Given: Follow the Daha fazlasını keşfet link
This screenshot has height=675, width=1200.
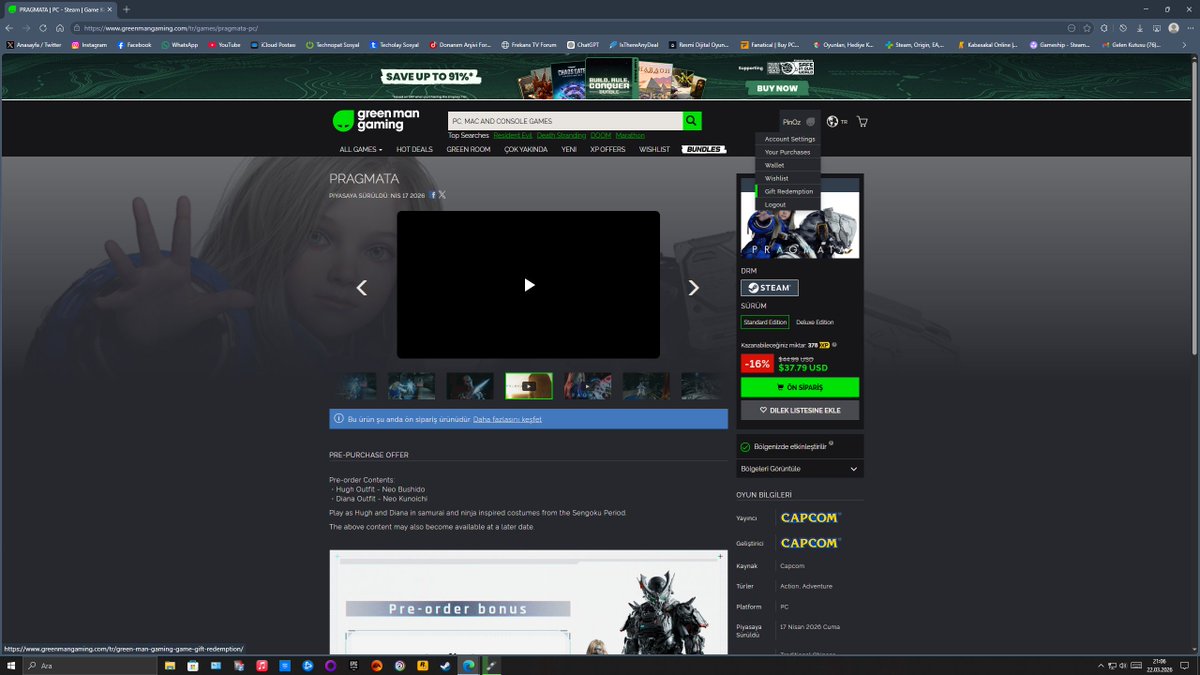Looking at the screenshot, I should (507, 419).
